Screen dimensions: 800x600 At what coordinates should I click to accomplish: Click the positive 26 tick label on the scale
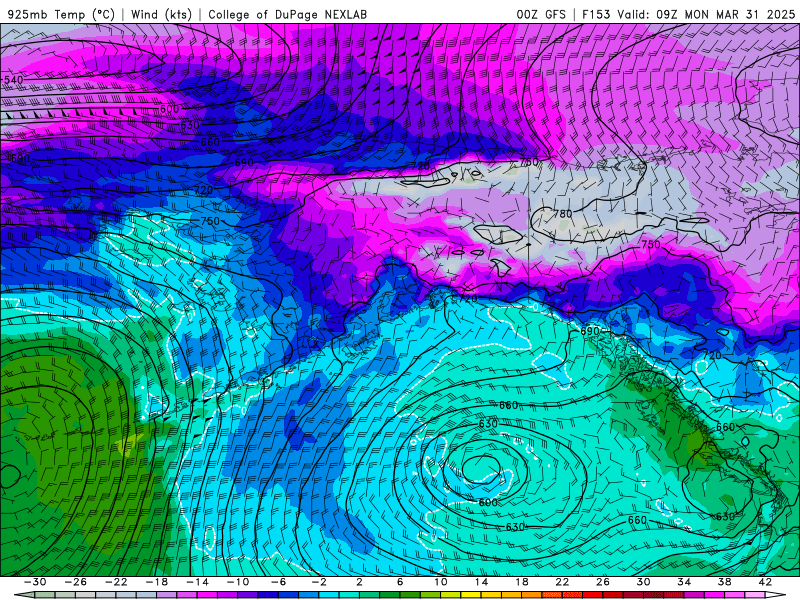tap(603, 582)
